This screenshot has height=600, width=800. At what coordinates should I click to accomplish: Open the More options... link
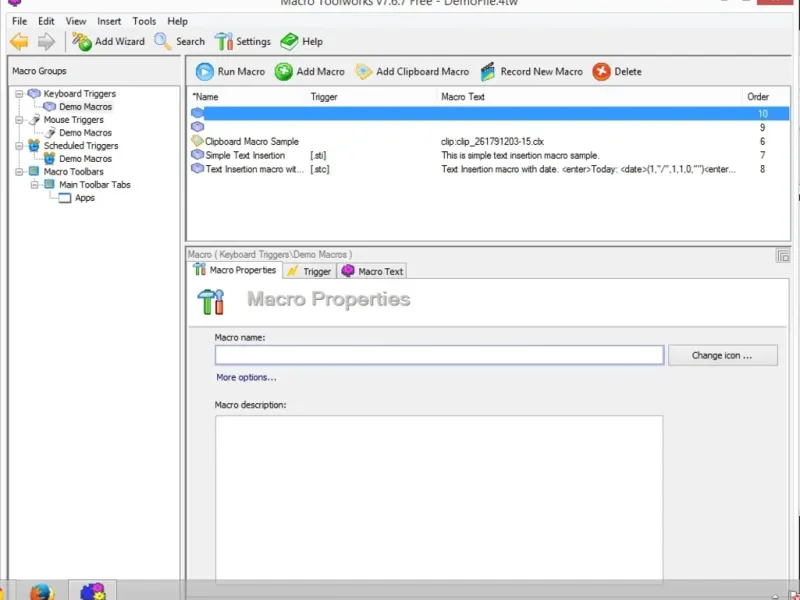click(246, 377)
